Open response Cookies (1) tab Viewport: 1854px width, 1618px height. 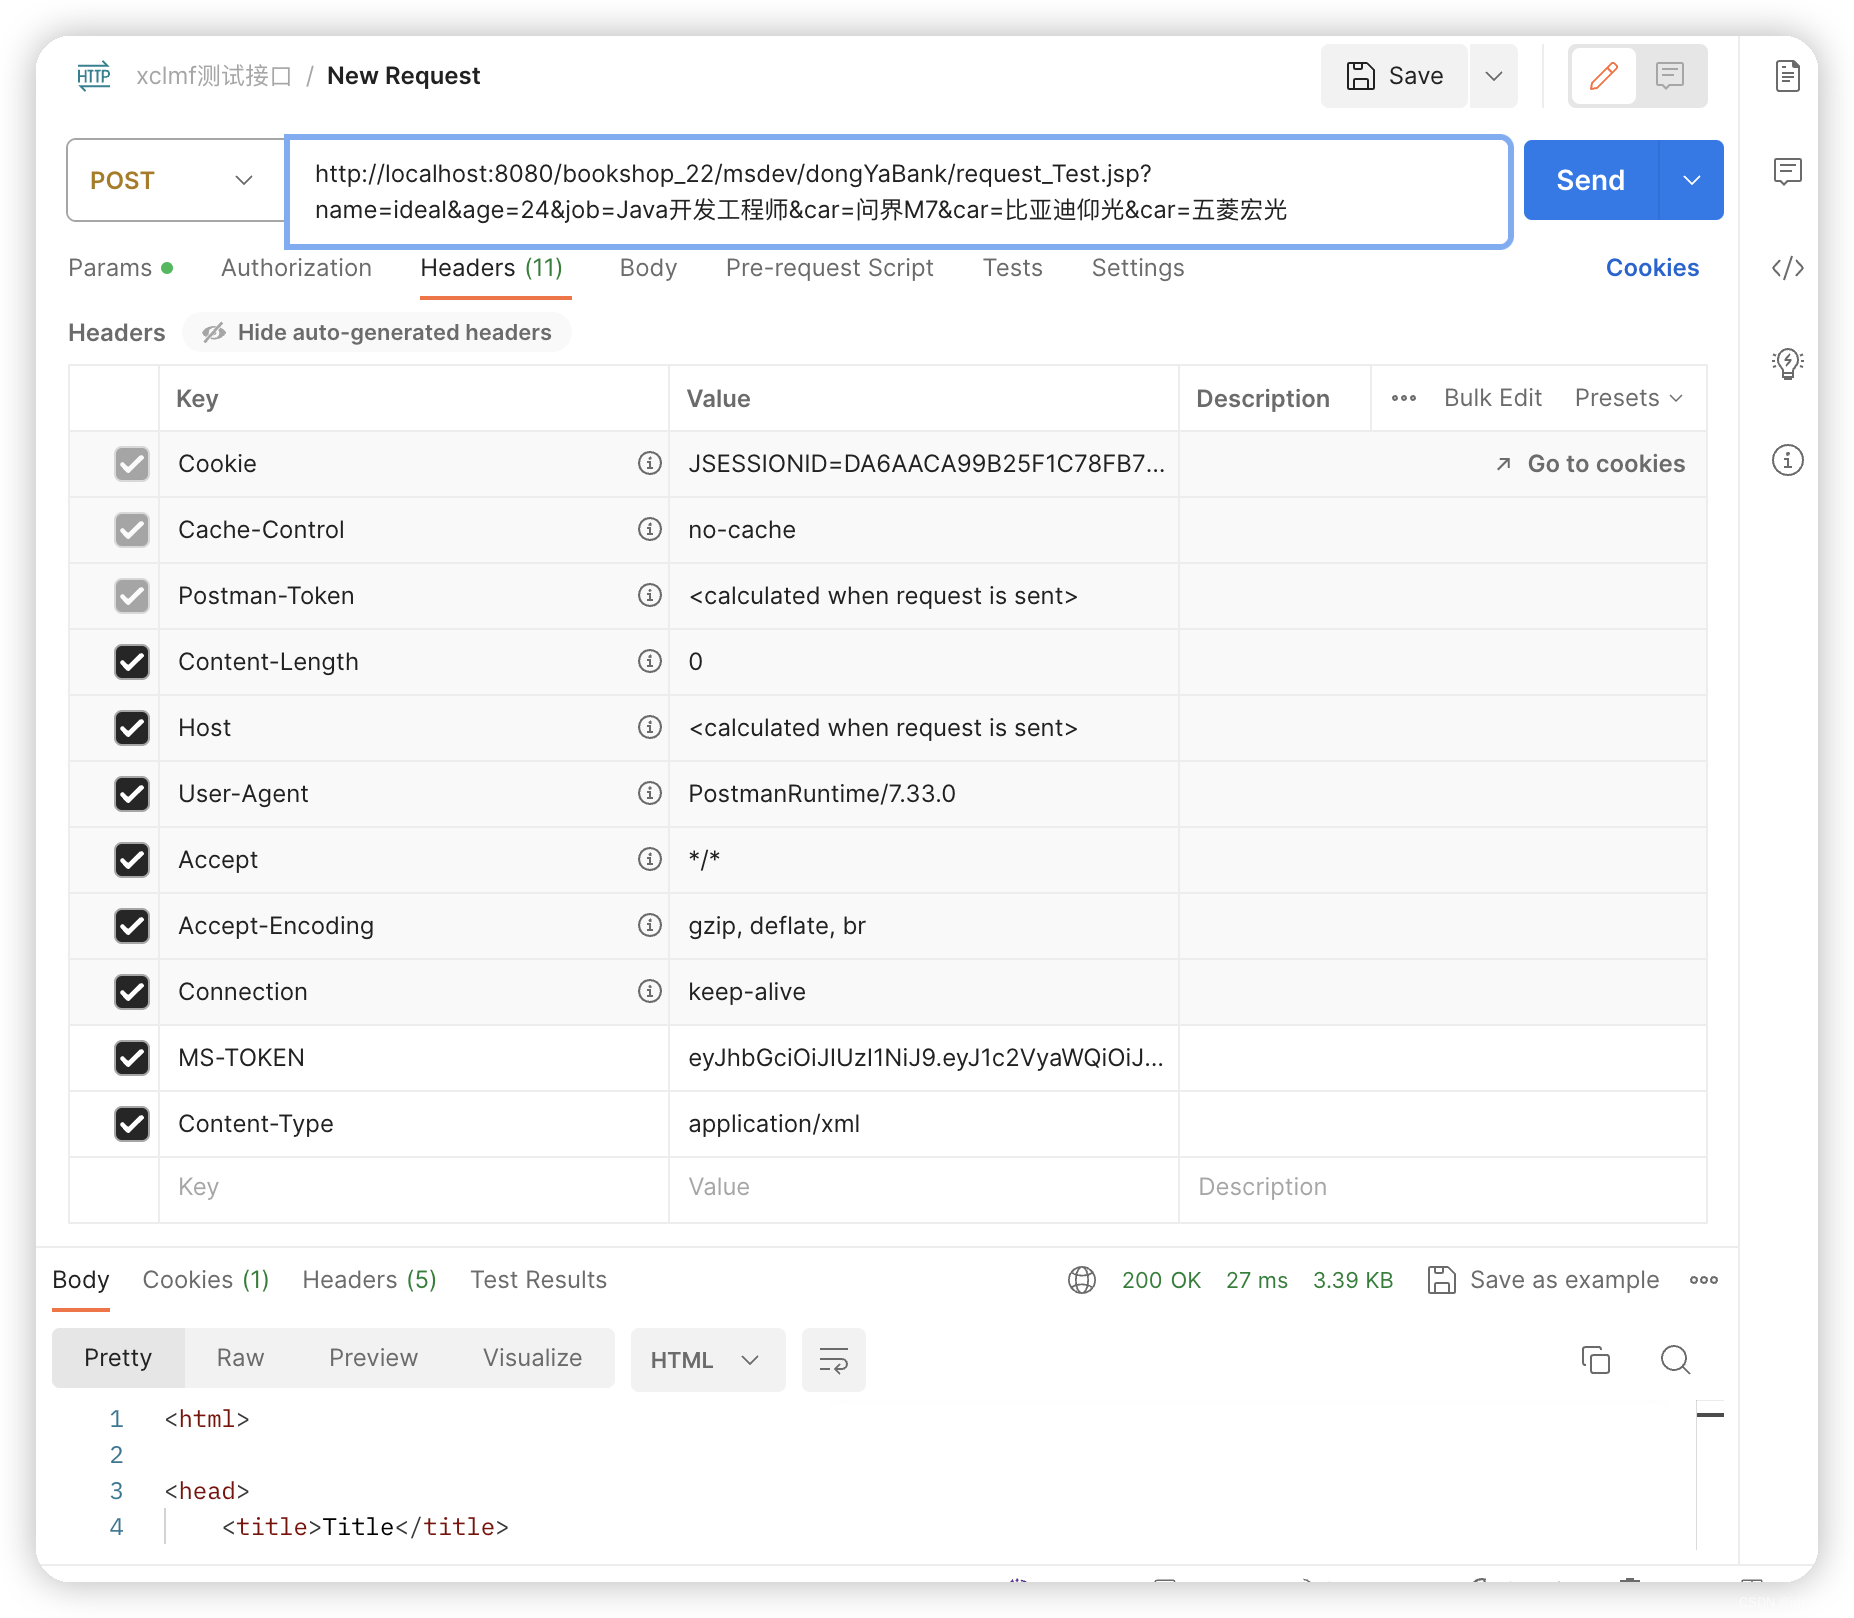(x=206, y=1280)
